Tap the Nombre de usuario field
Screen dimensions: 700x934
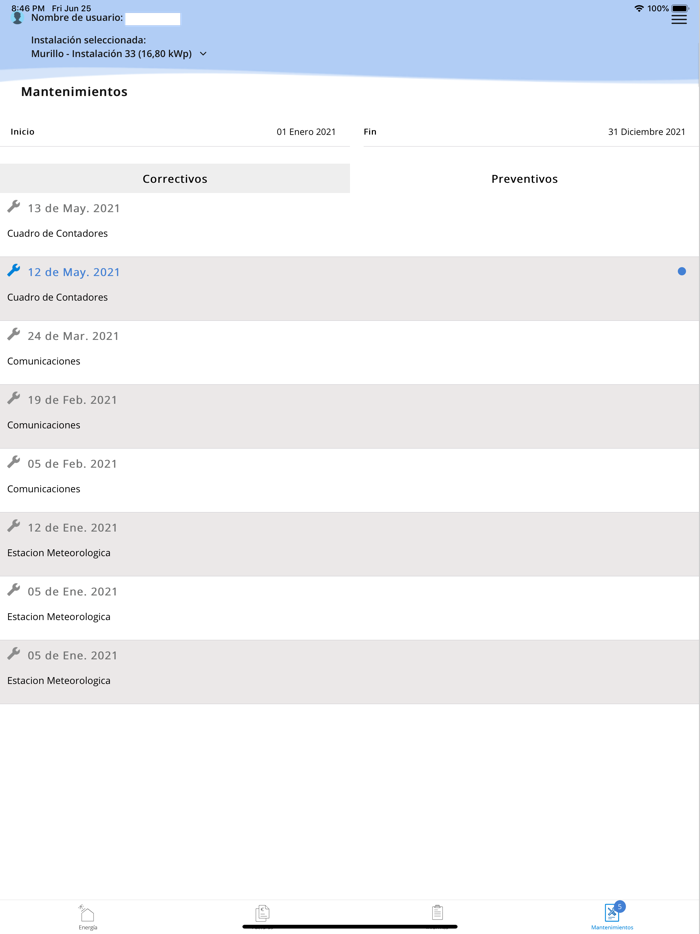pyautogui.click(x=153, y=19)
